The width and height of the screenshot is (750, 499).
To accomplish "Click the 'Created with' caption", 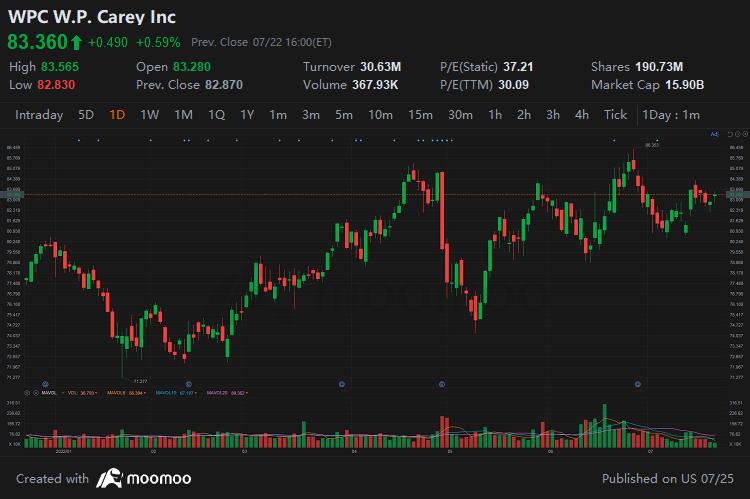I will 52,478.
